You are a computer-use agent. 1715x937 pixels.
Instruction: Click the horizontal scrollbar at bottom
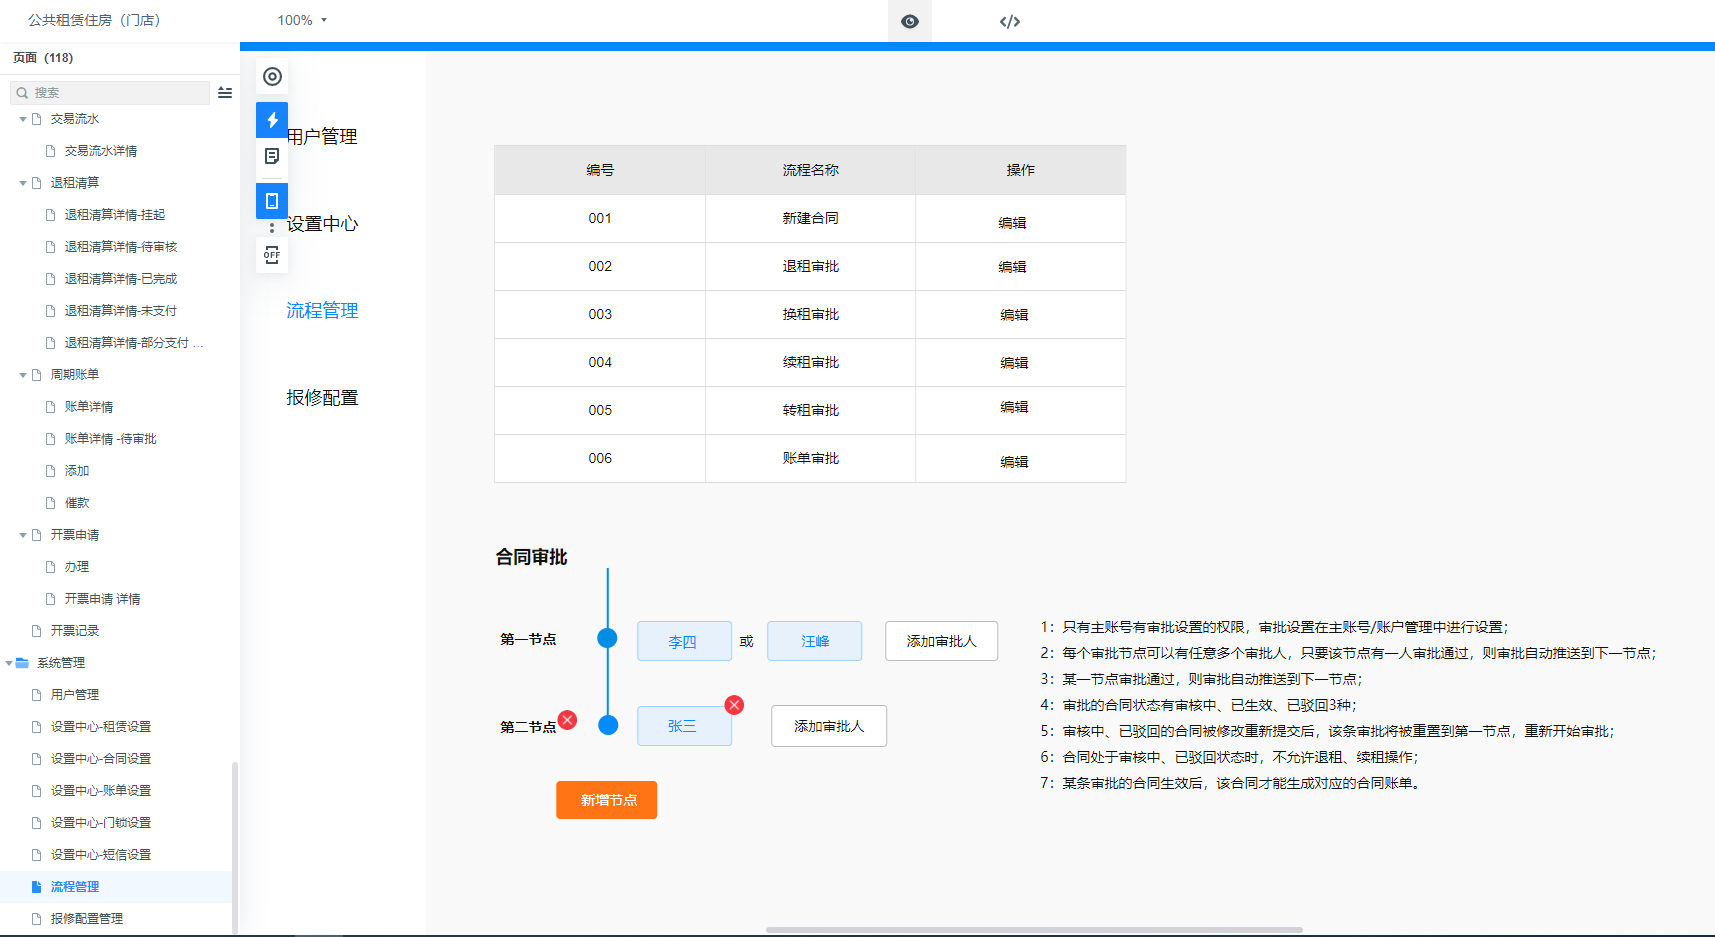(1034, 930)
